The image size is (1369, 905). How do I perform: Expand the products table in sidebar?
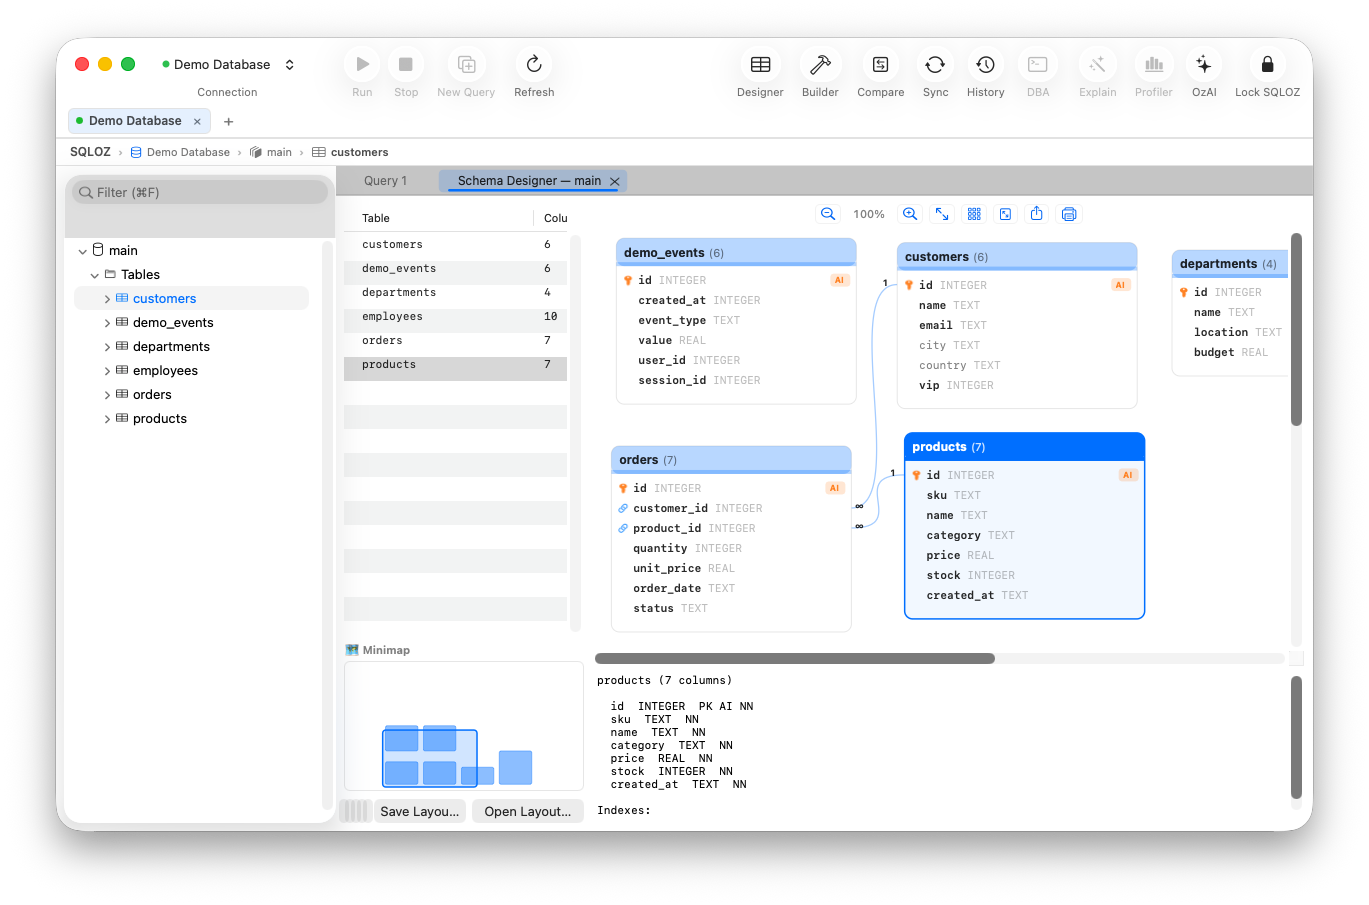[x=108, y=419]
